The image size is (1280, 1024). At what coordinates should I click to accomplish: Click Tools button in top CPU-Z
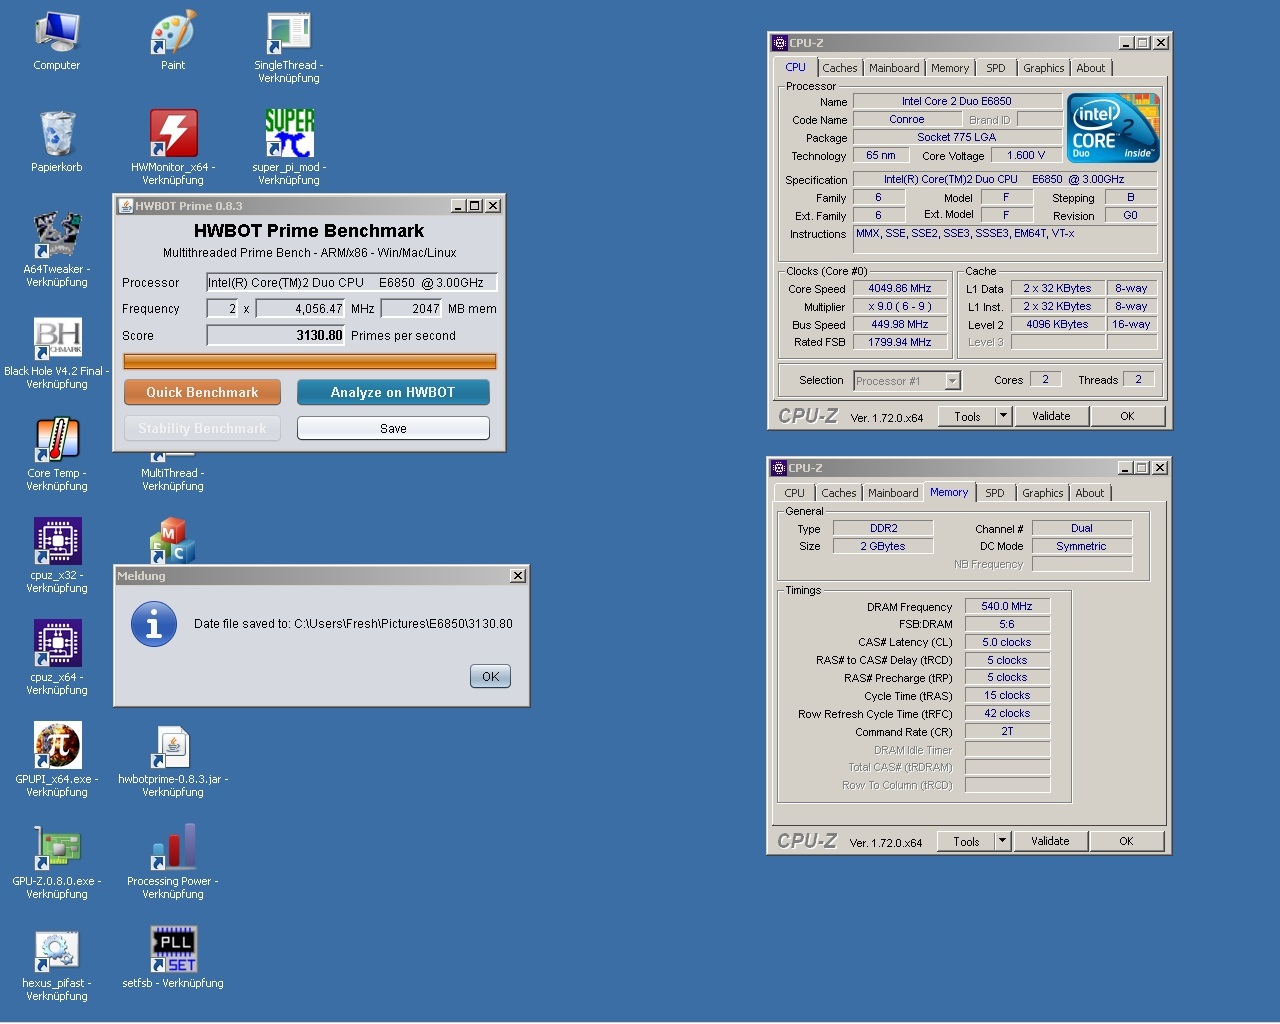967,416
